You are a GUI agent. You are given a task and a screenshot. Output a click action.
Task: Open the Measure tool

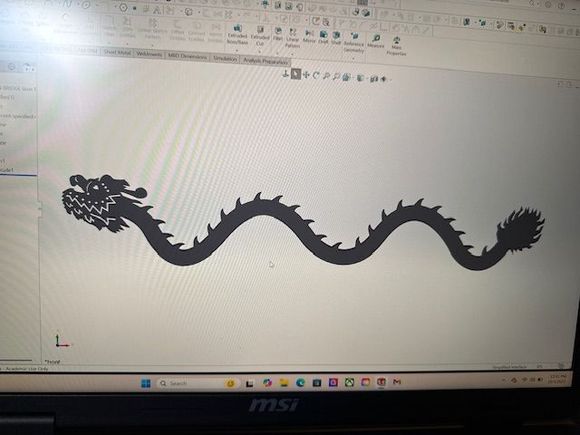click(x=376, y=41)
